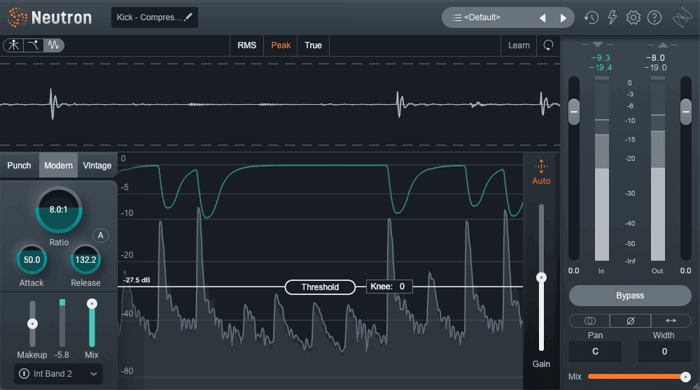The height and width of the screenshot is (390, 700).
Task: Open settings gear icon
Action: (x=633, y=17)
